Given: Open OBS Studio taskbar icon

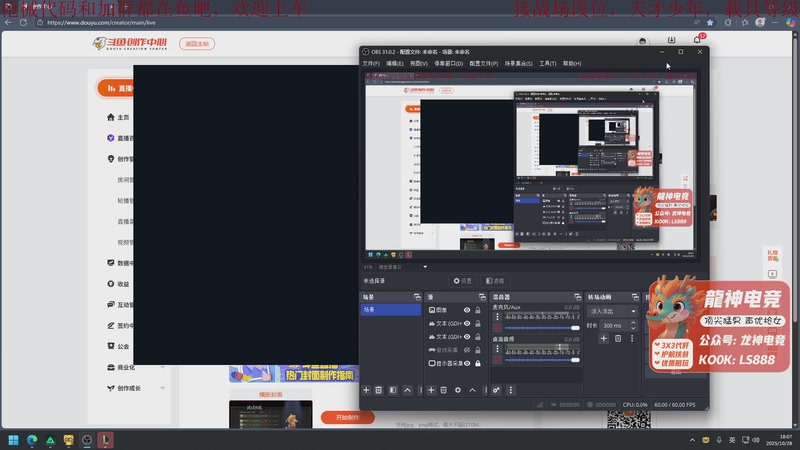Looking at the screenshot, I should pos(87,440).
